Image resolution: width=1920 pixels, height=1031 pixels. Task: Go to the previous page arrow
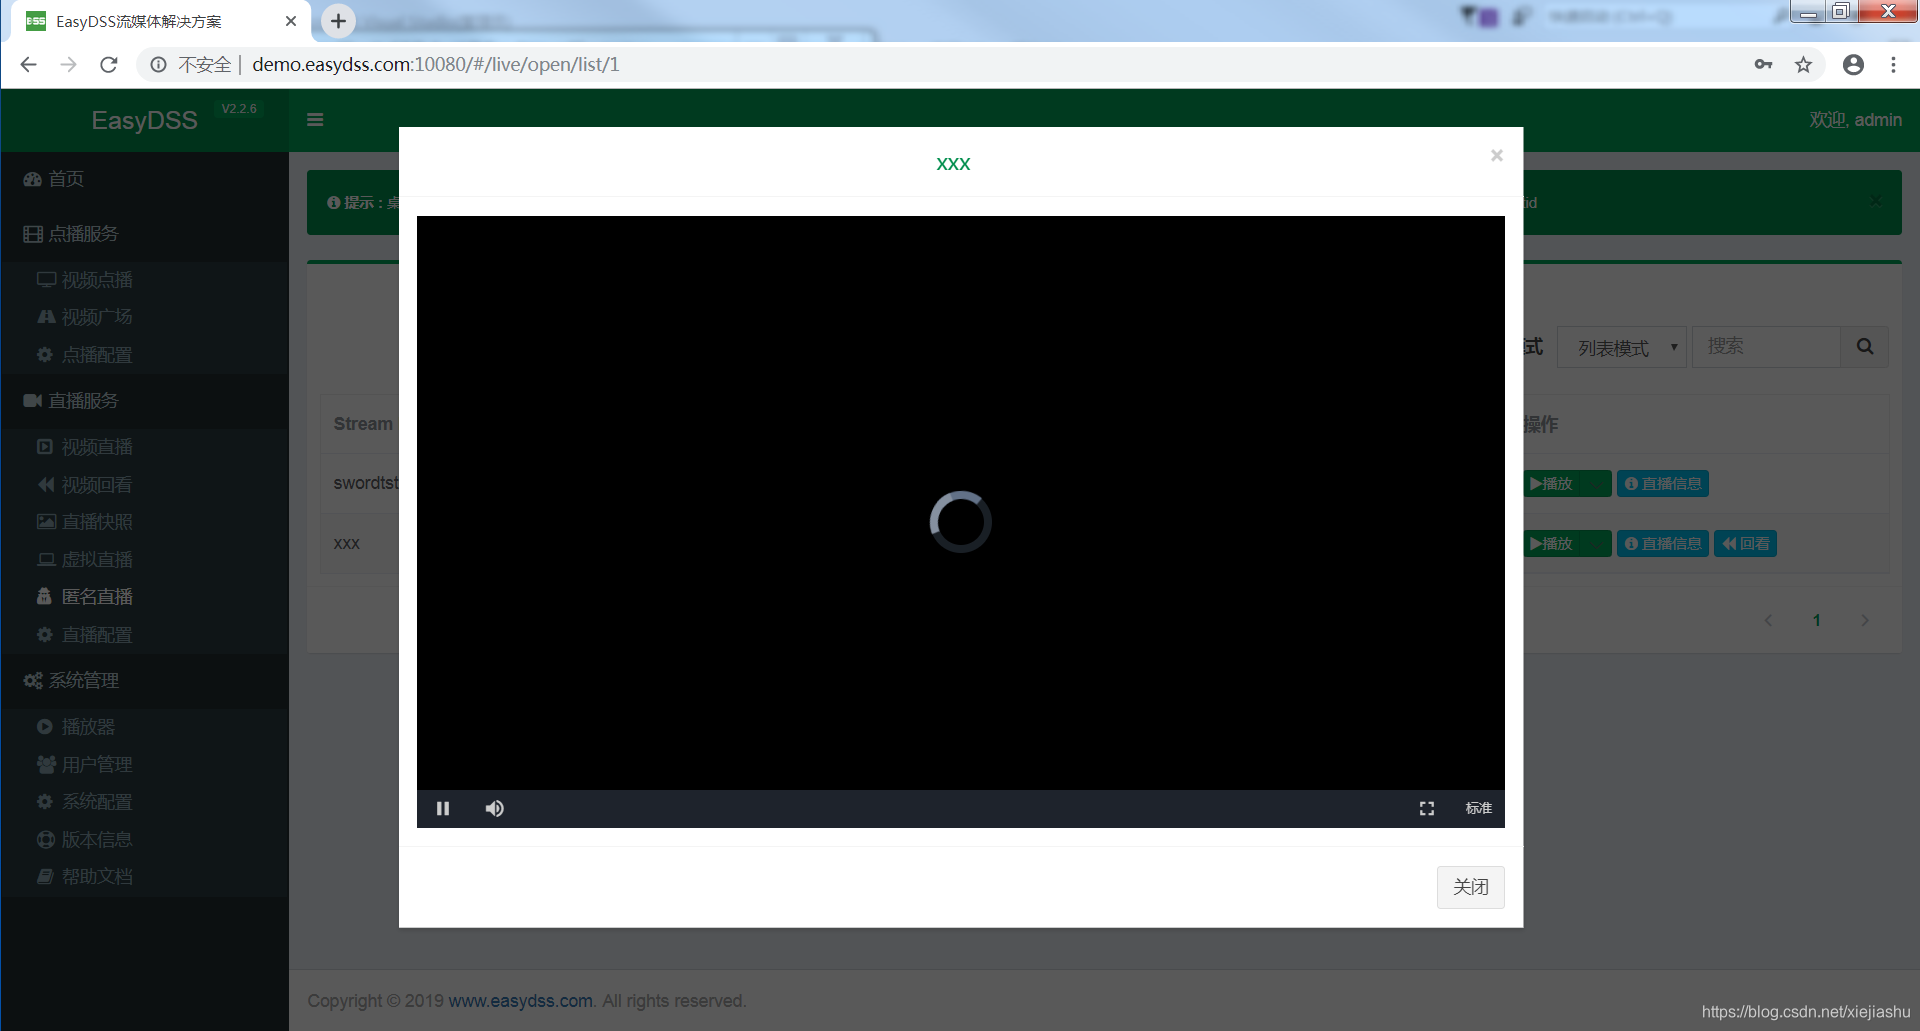(x=1768, y=621)
